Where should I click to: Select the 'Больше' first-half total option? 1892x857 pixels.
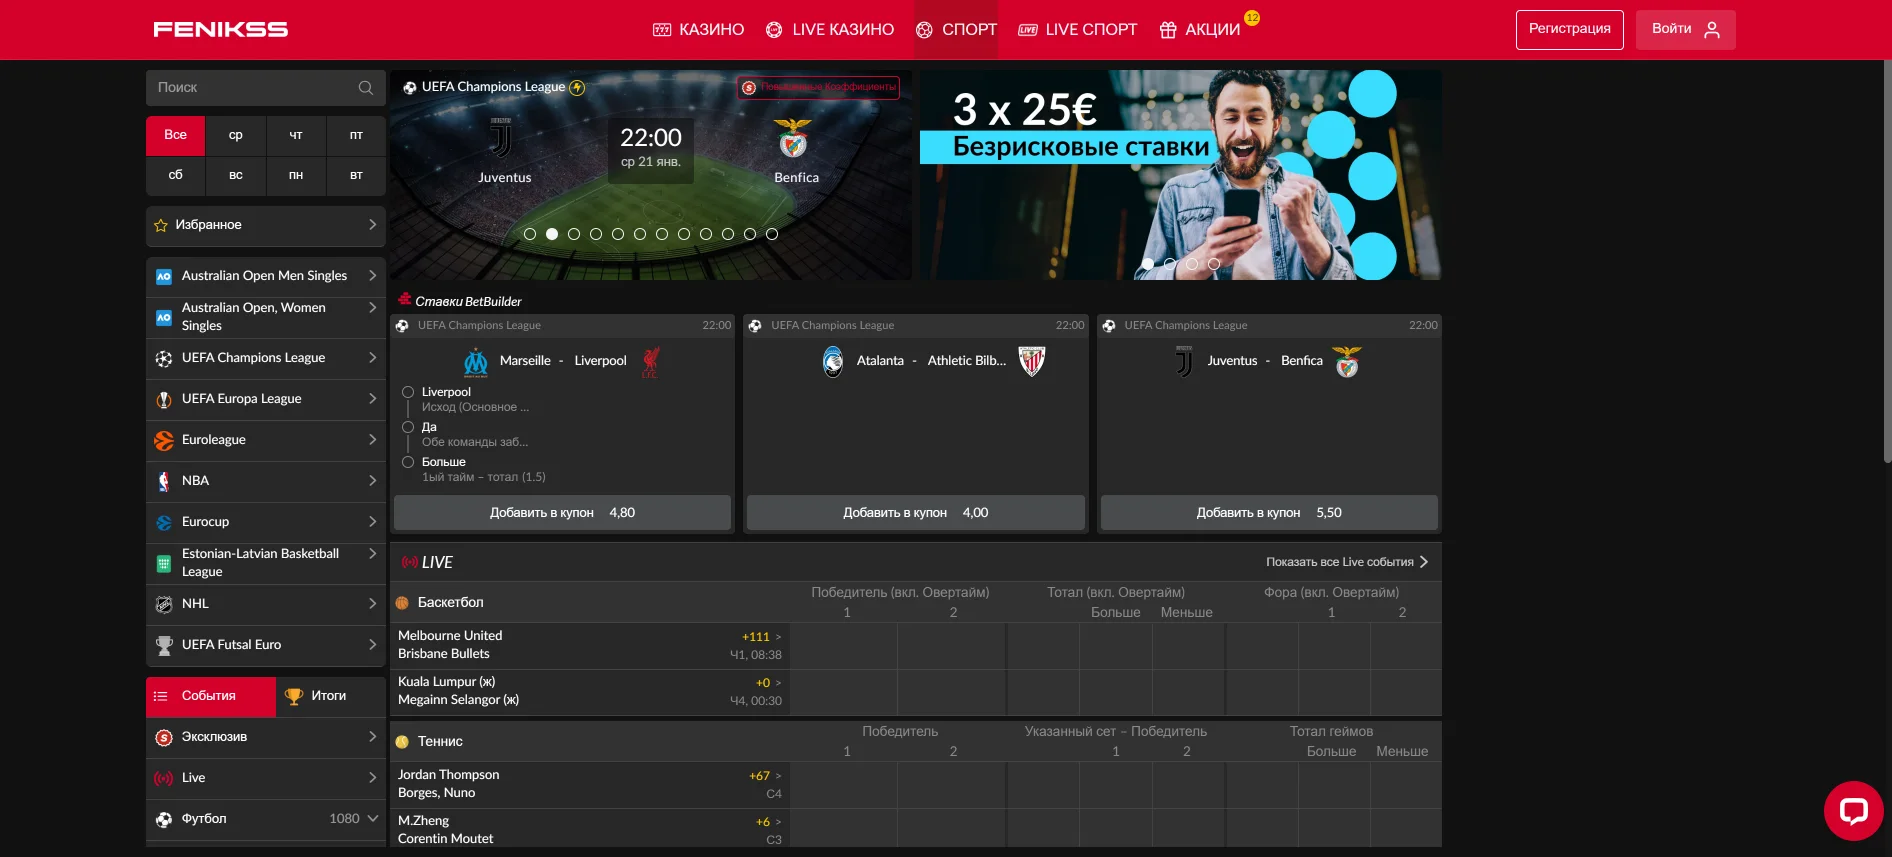(408, 462)
